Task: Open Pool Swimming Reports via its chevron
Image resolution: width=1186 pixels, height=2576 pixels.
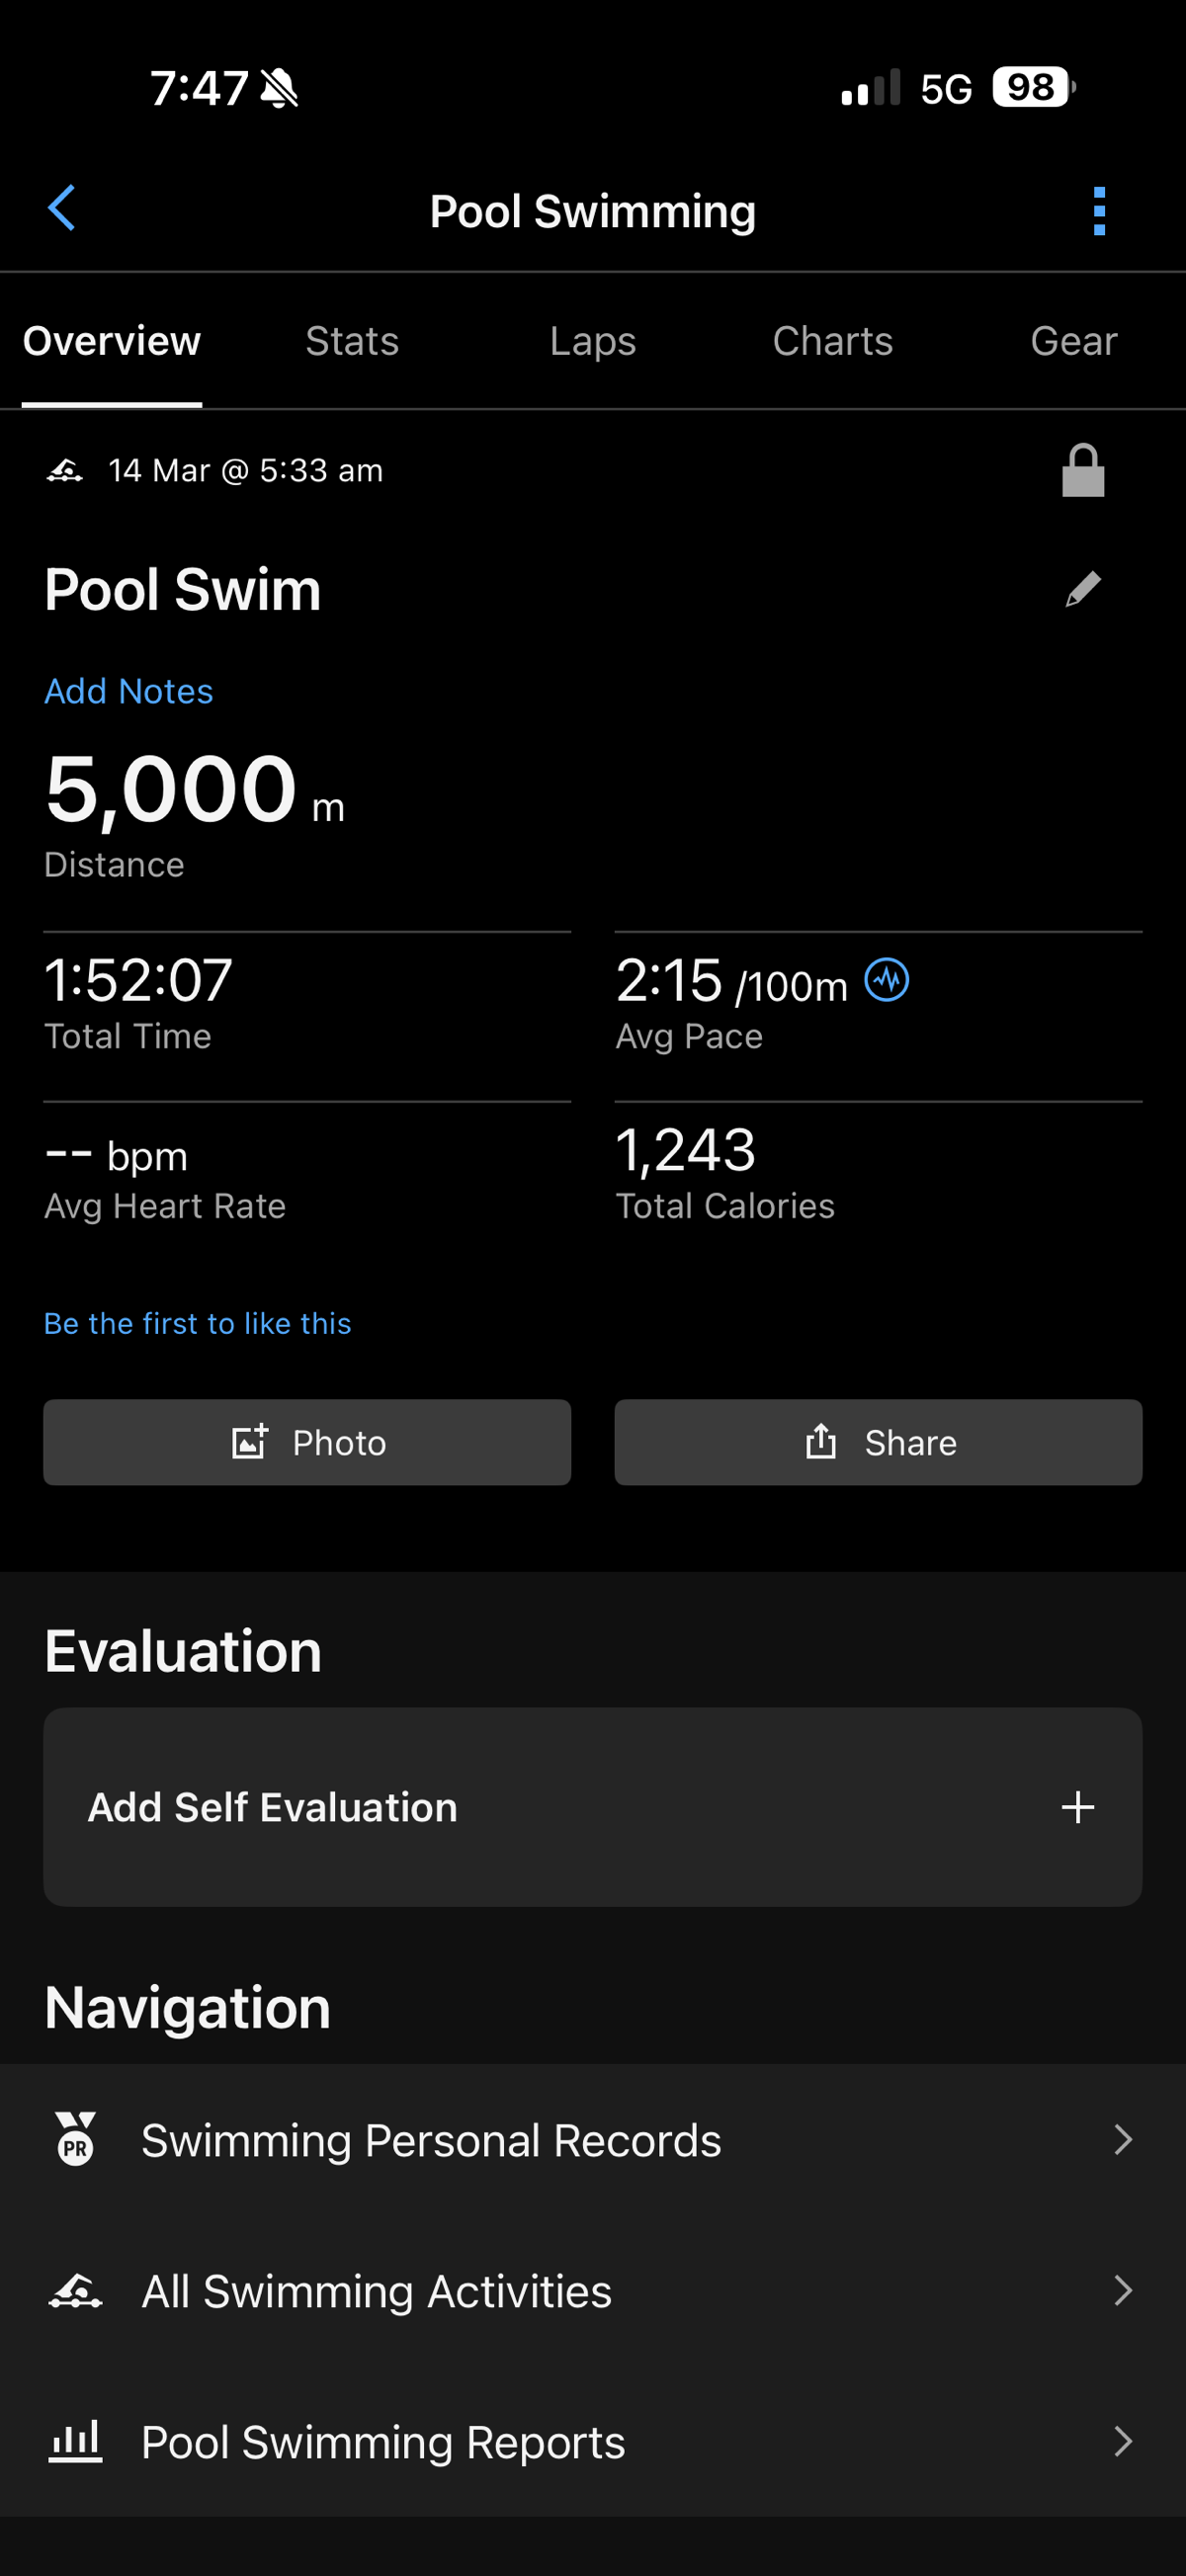Action: 1123,2441
